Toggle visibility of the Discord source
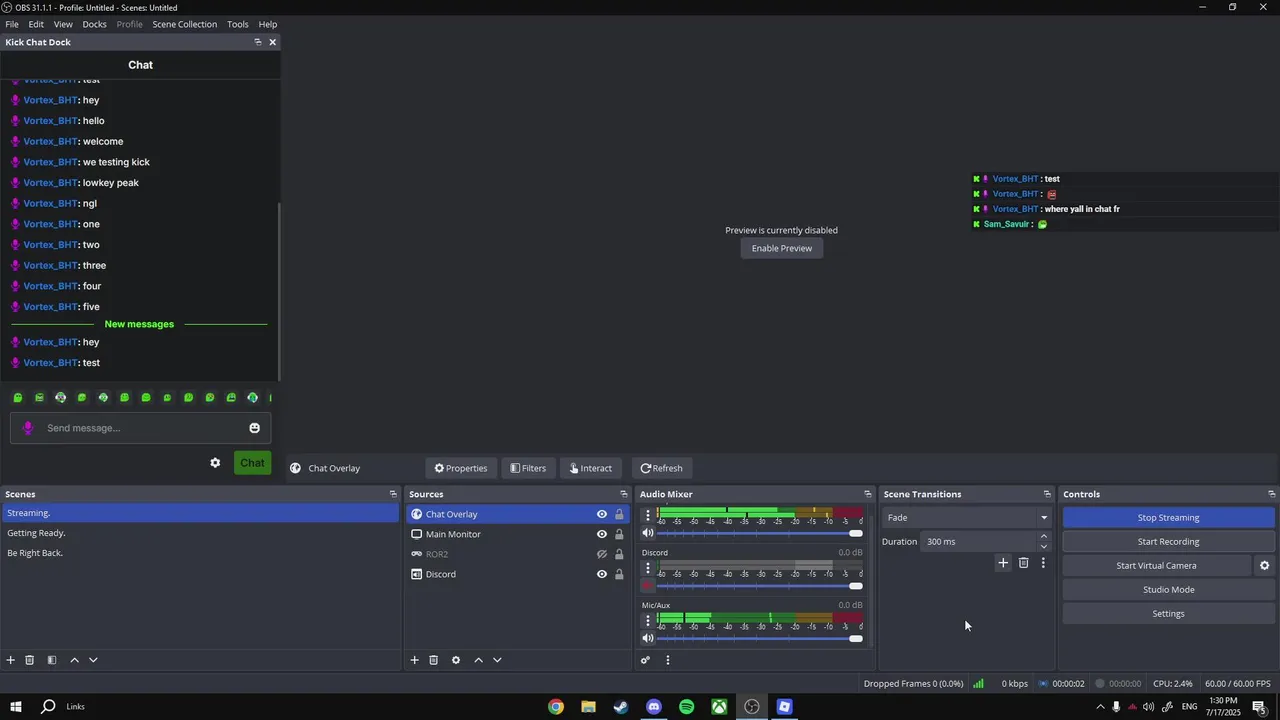Screen dimensions: 1280x720 pos(602,574)
